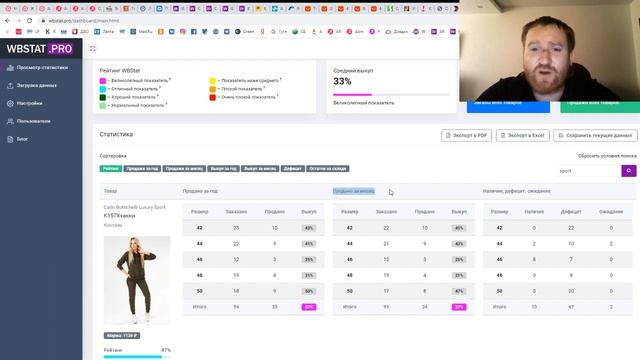The width and height of the screenshot is (640, 360).
Task: Click the Рейтинг WBStat legend title
Action: (x=120, y=71)
